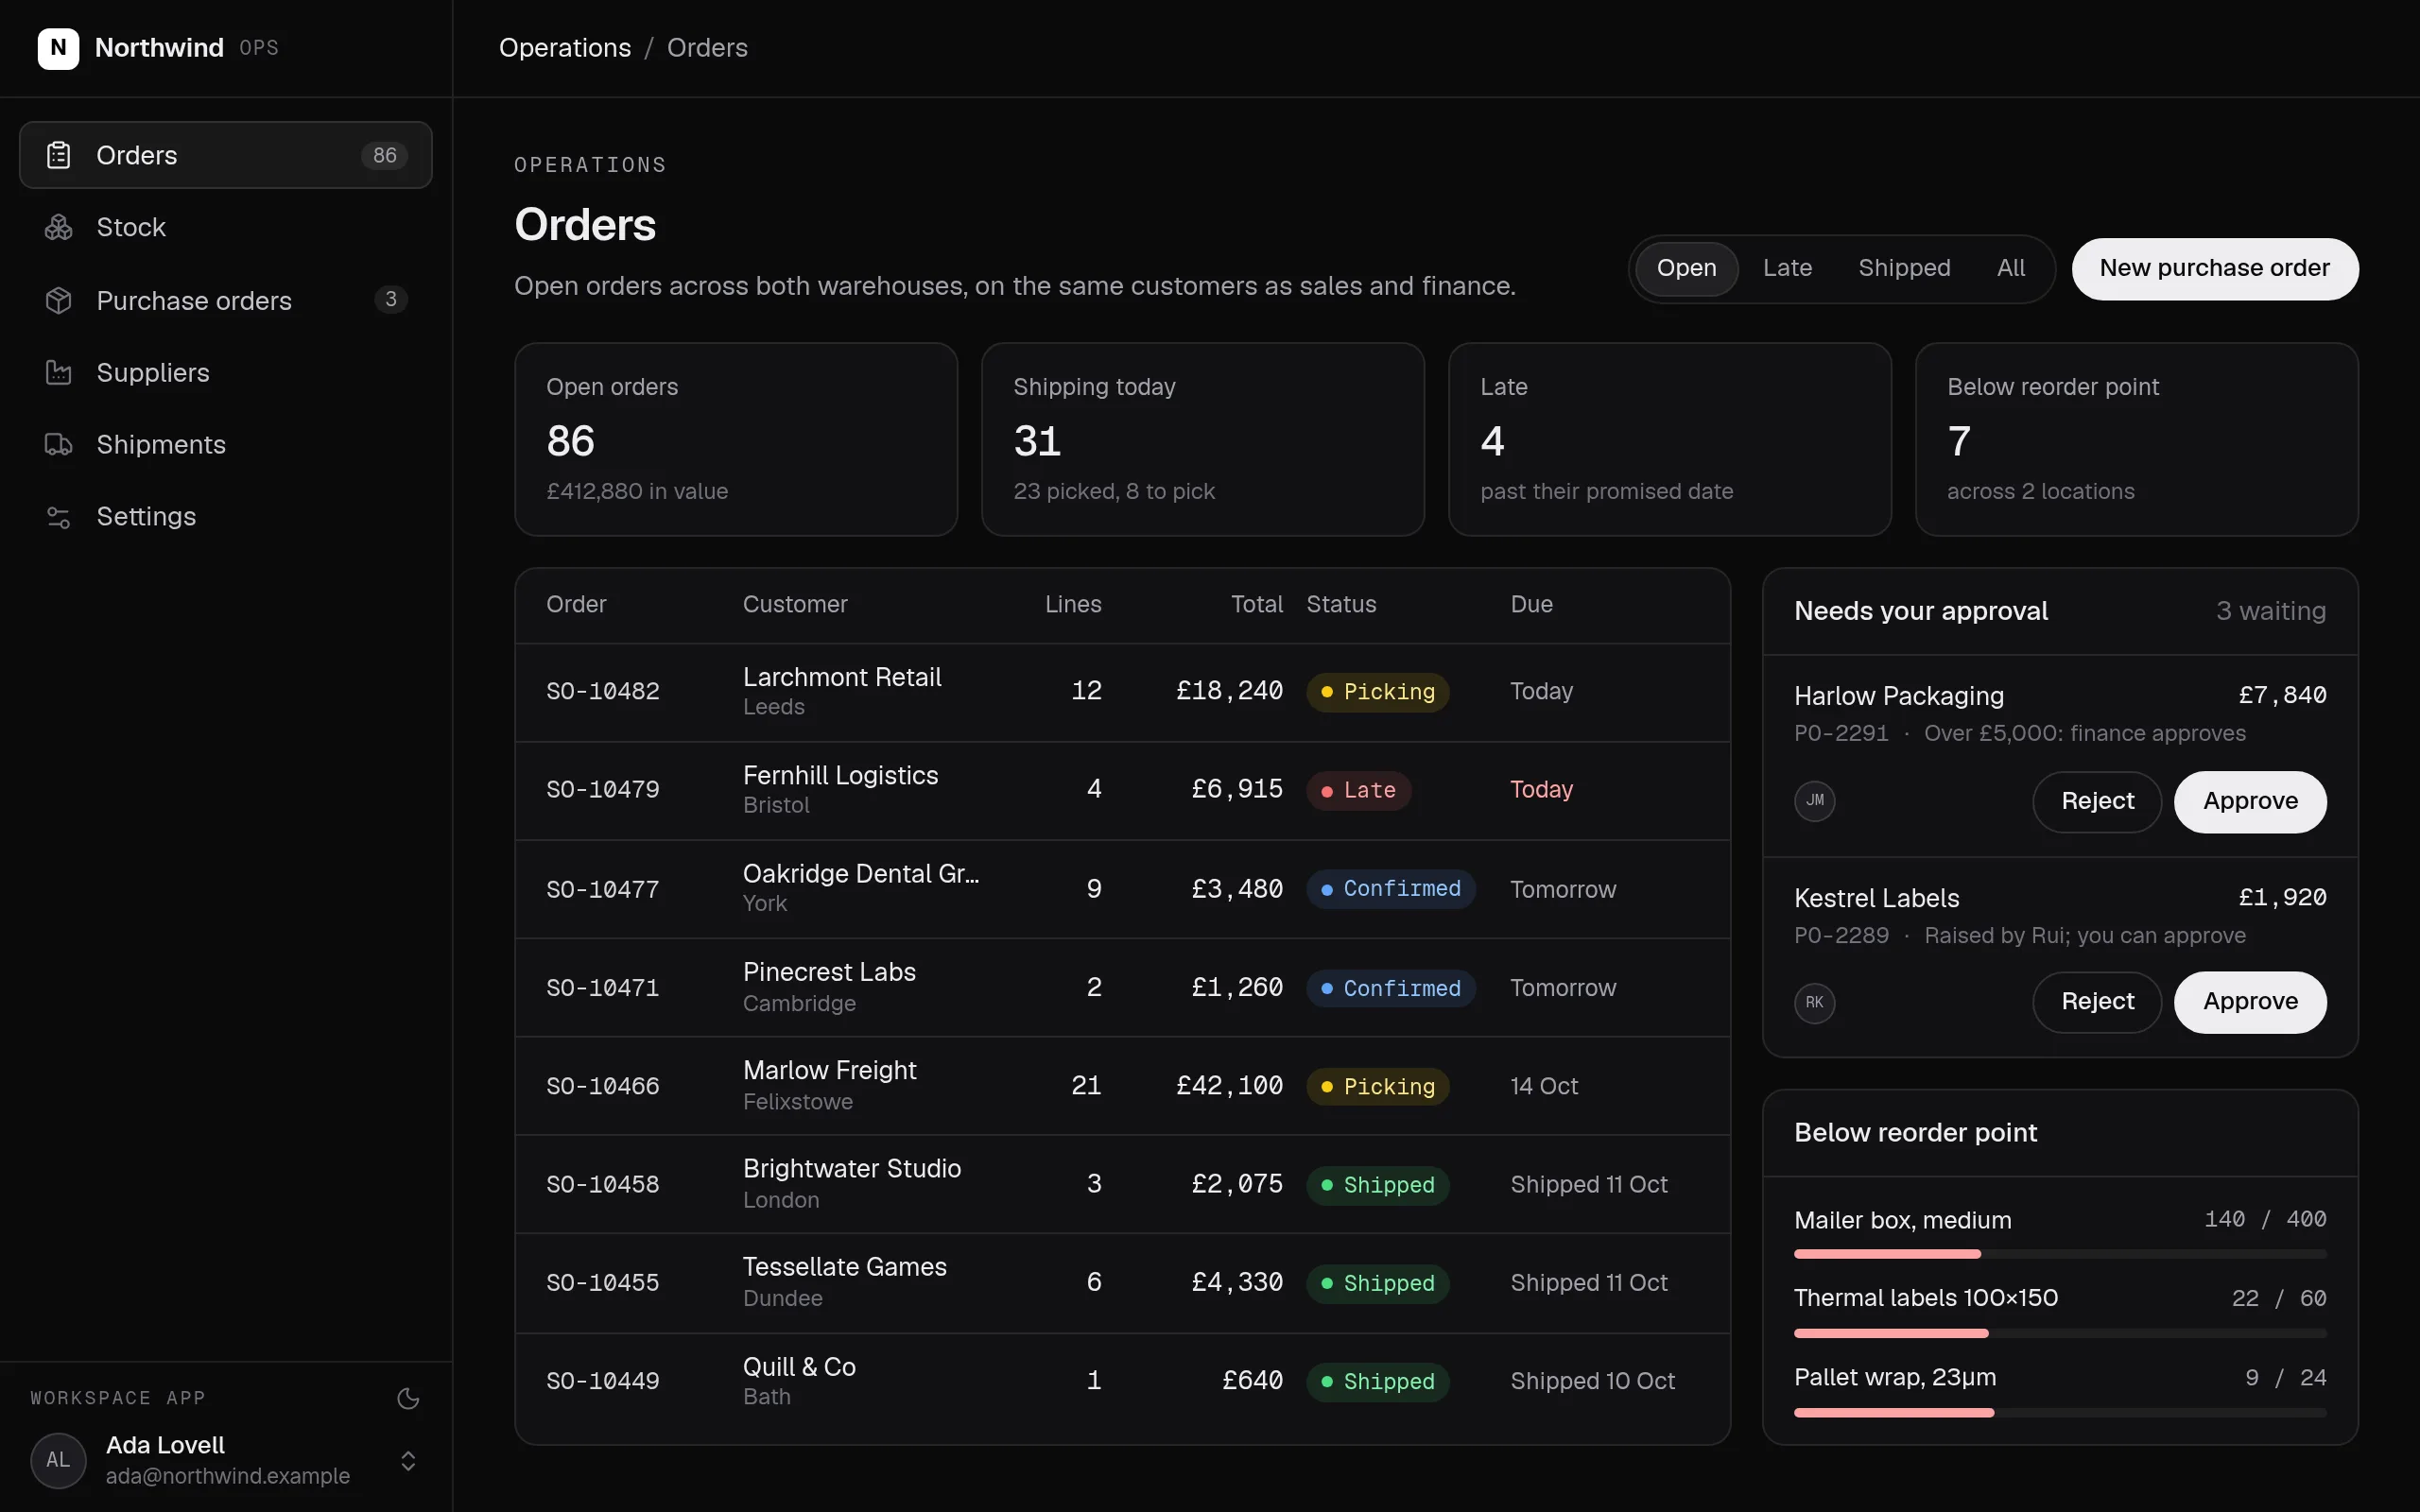Open the Late summary card

pyautogui.click(x=1670, y=439)
